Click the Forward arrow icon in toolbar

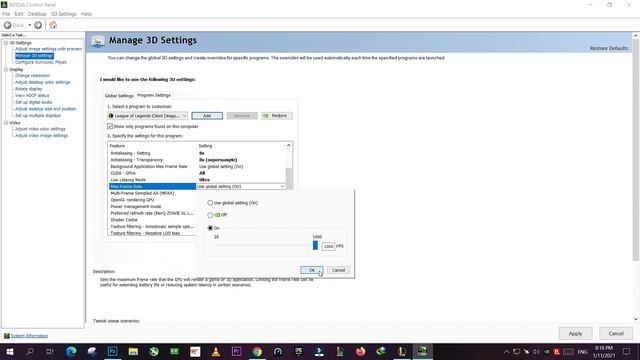tap(38, 25)
